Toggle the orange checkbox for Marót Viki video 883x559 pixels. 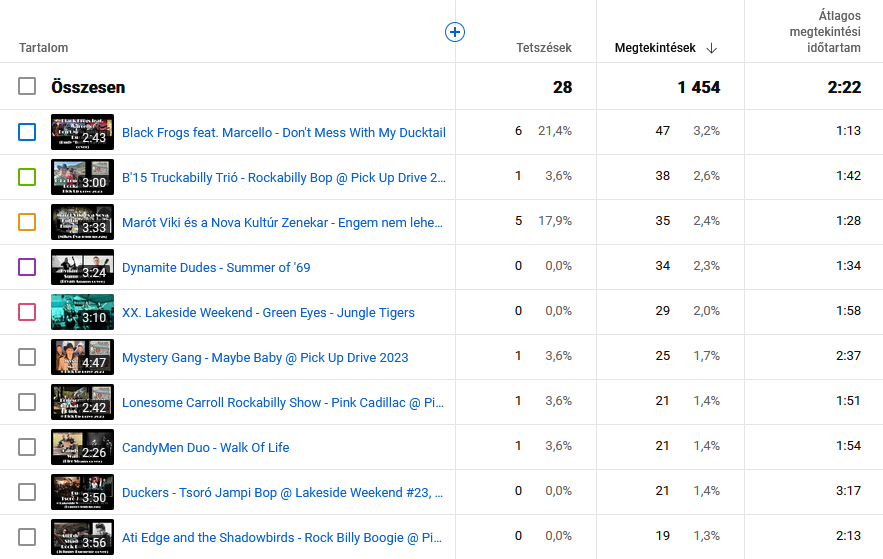tap(27, 222)
